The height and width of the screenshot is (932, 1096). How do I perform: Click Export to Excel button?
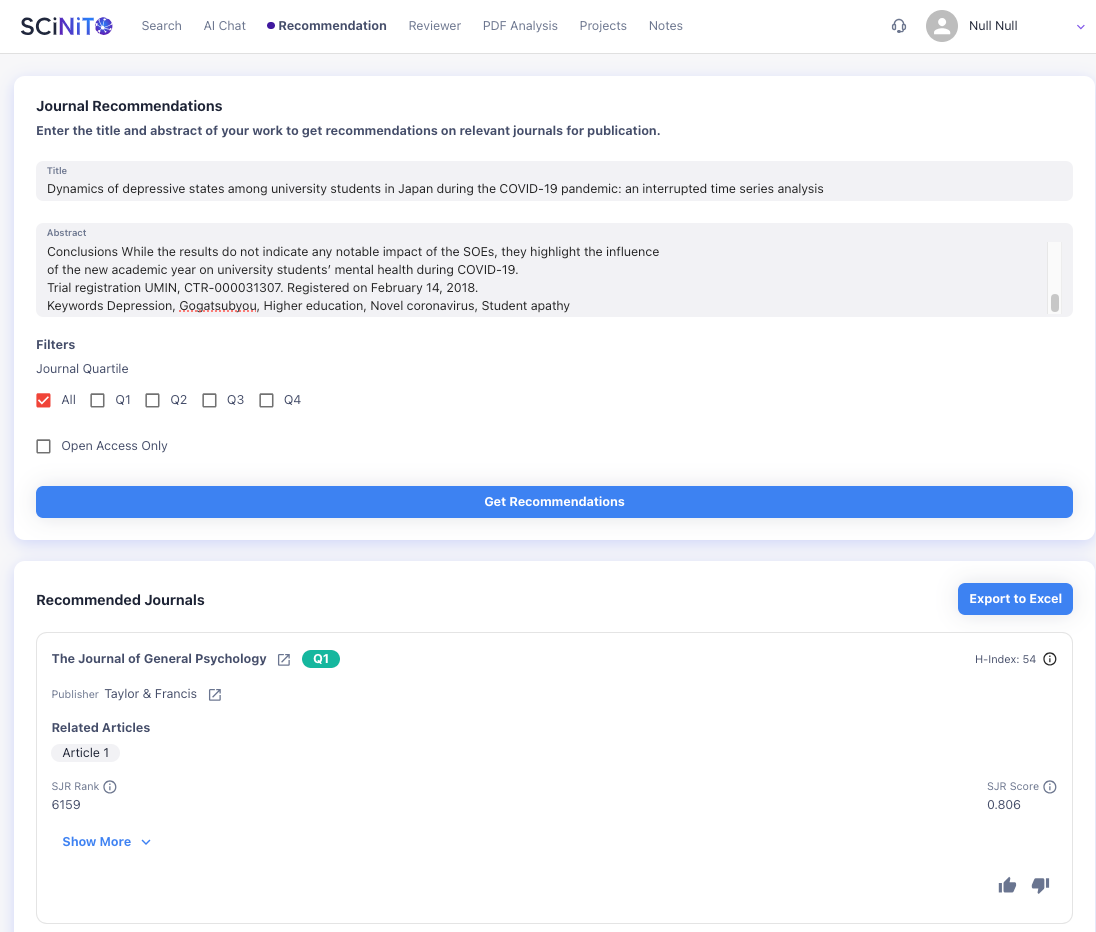pos(1015,599)
